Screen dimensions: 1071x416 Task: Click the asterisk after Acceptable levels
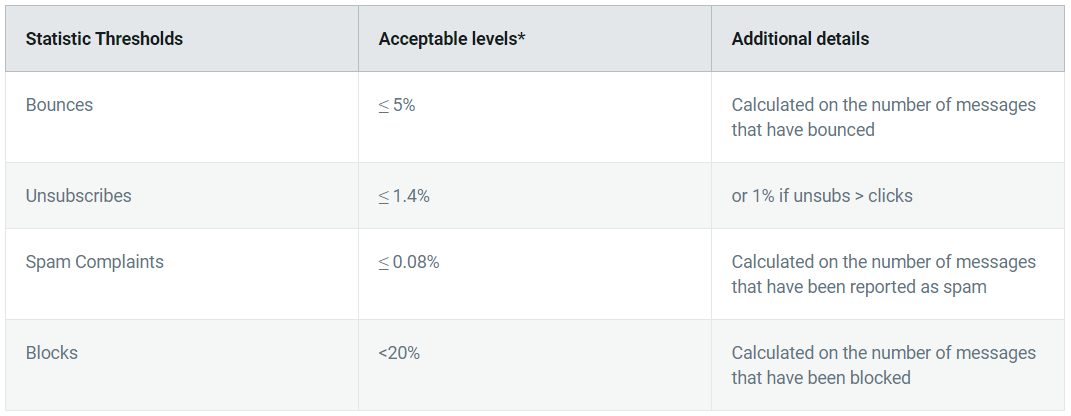521,36
